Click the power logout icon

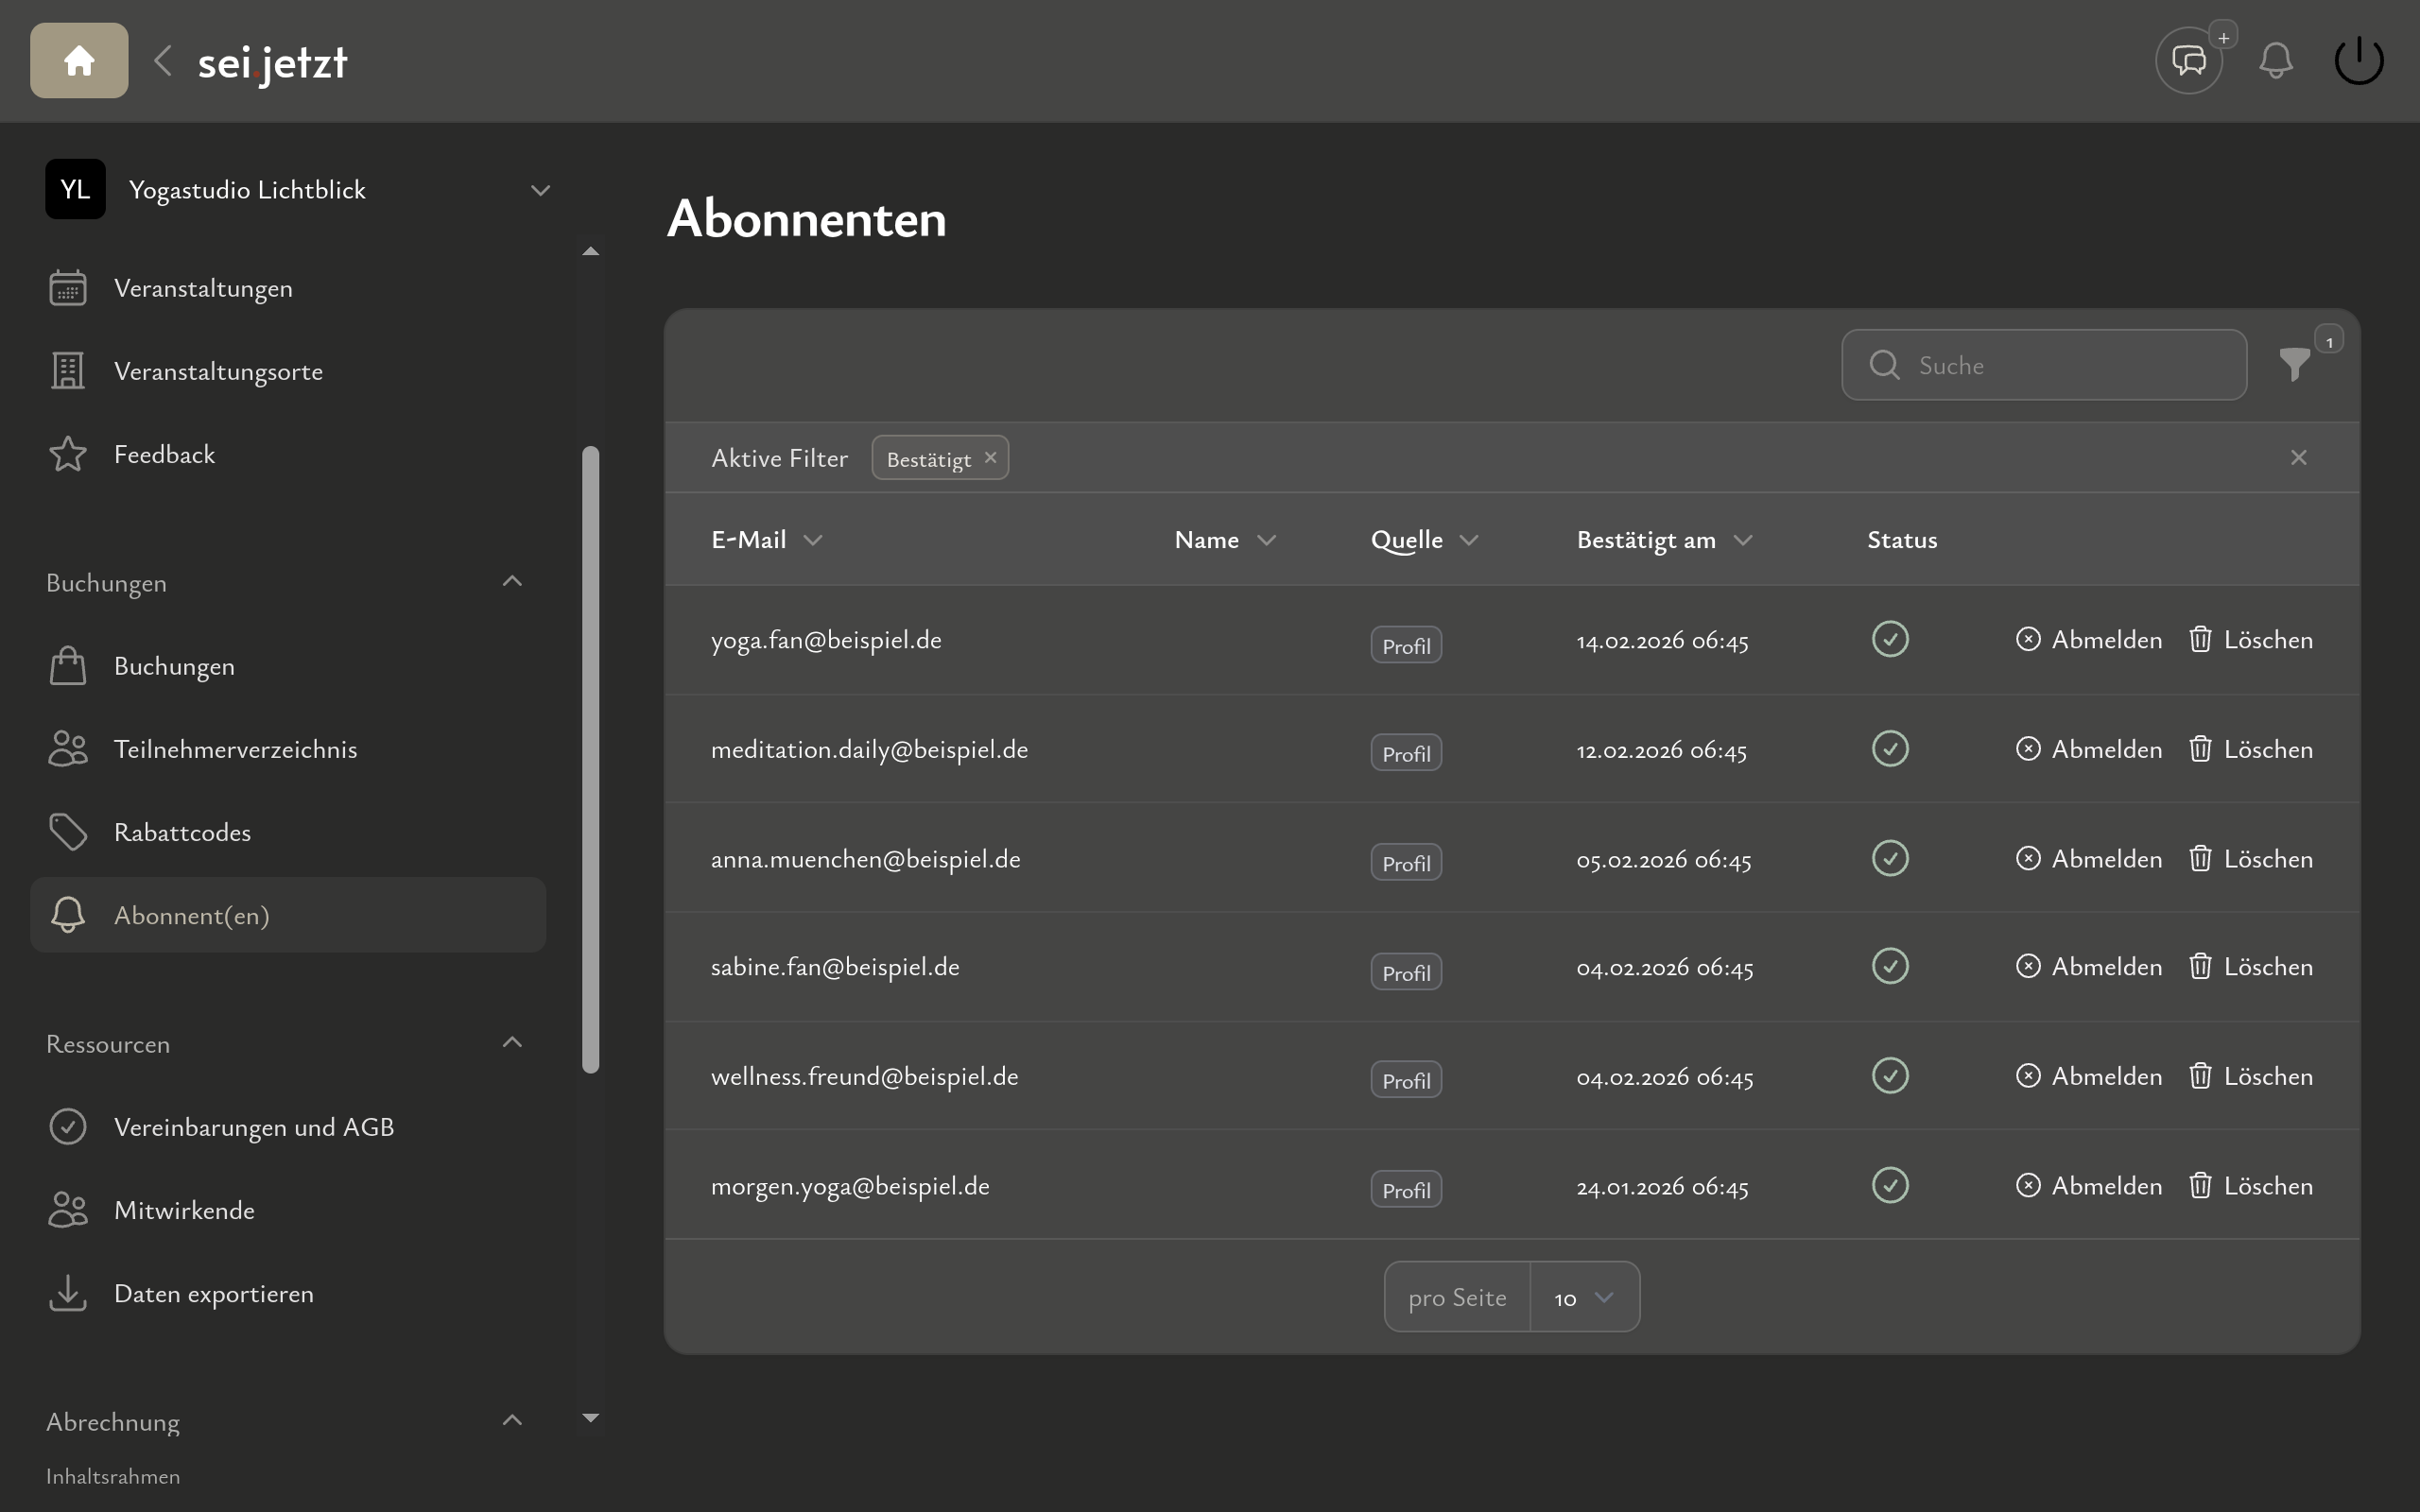tap(2358, 61)
